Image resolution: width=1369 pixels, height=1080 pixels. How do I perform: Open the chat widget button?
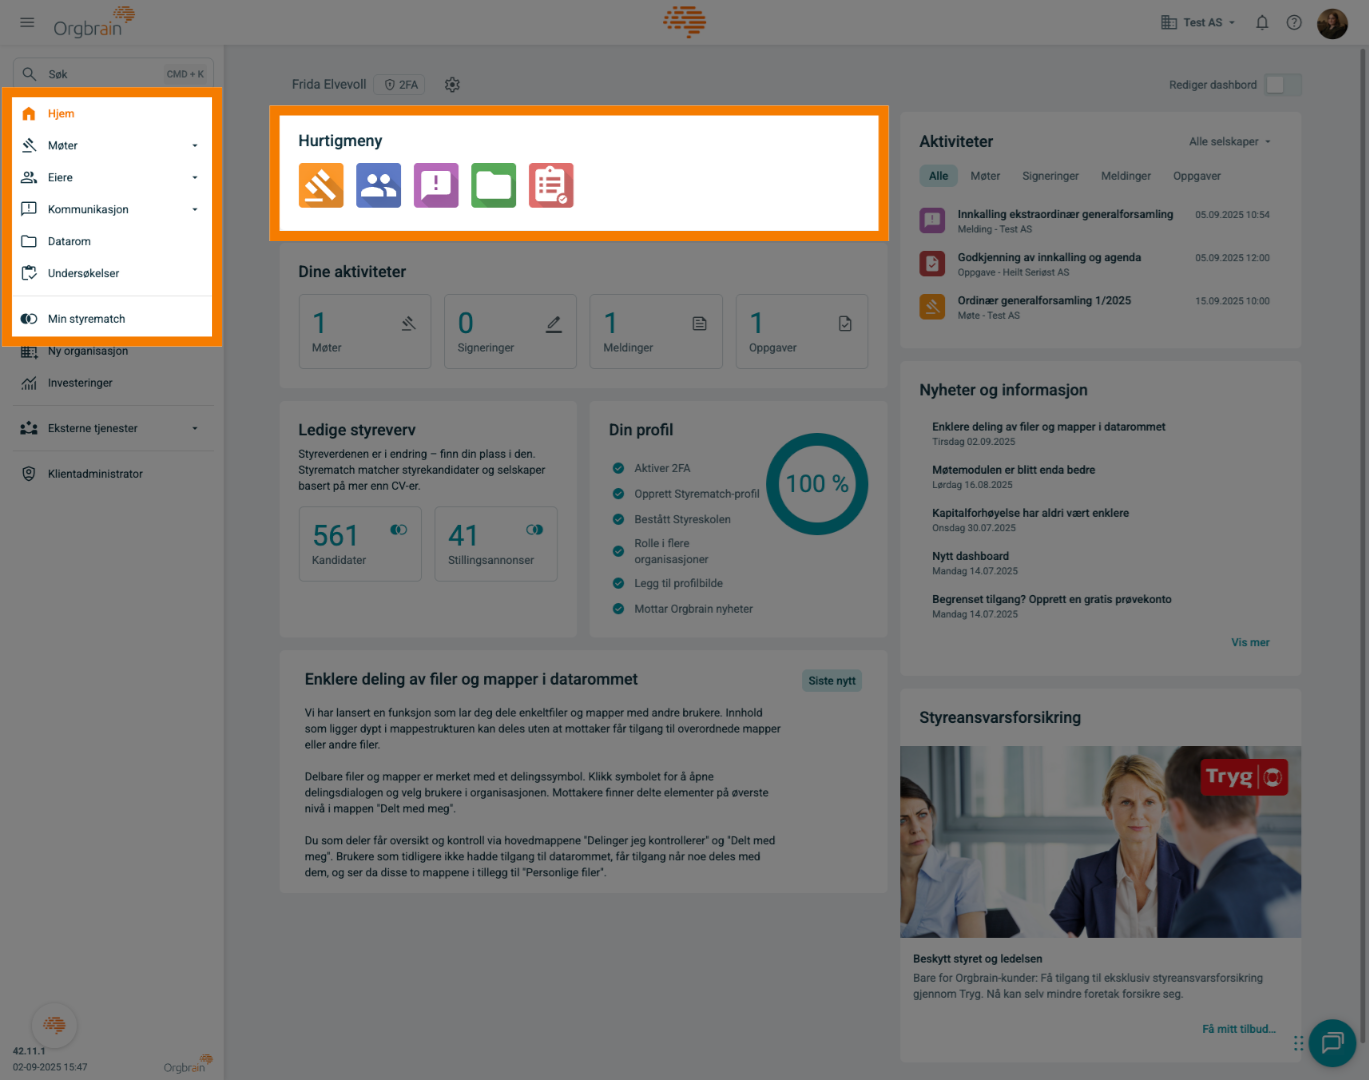[x=1331, y=1043]
